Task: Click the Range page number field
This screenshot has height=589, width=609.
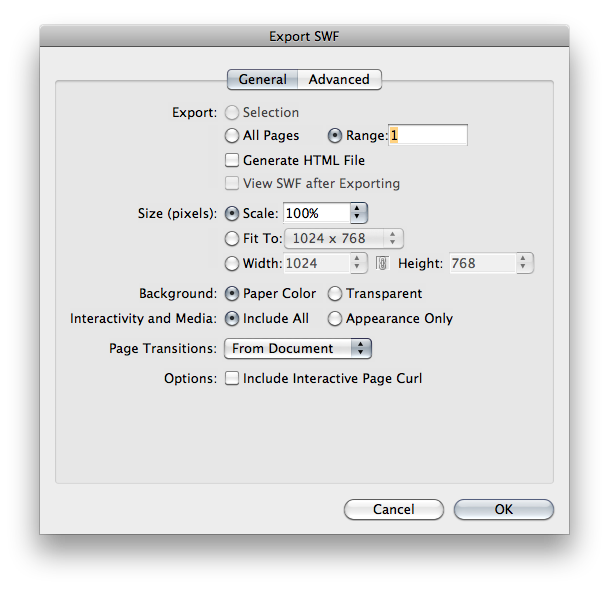Action: 429,136
